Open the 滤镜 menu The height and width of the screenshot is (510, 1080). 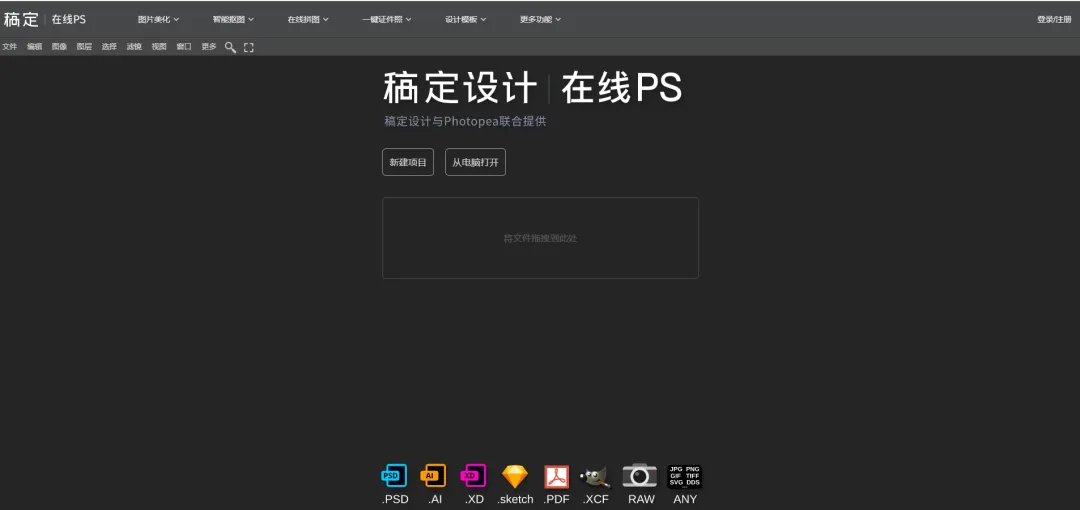[134, 47]
